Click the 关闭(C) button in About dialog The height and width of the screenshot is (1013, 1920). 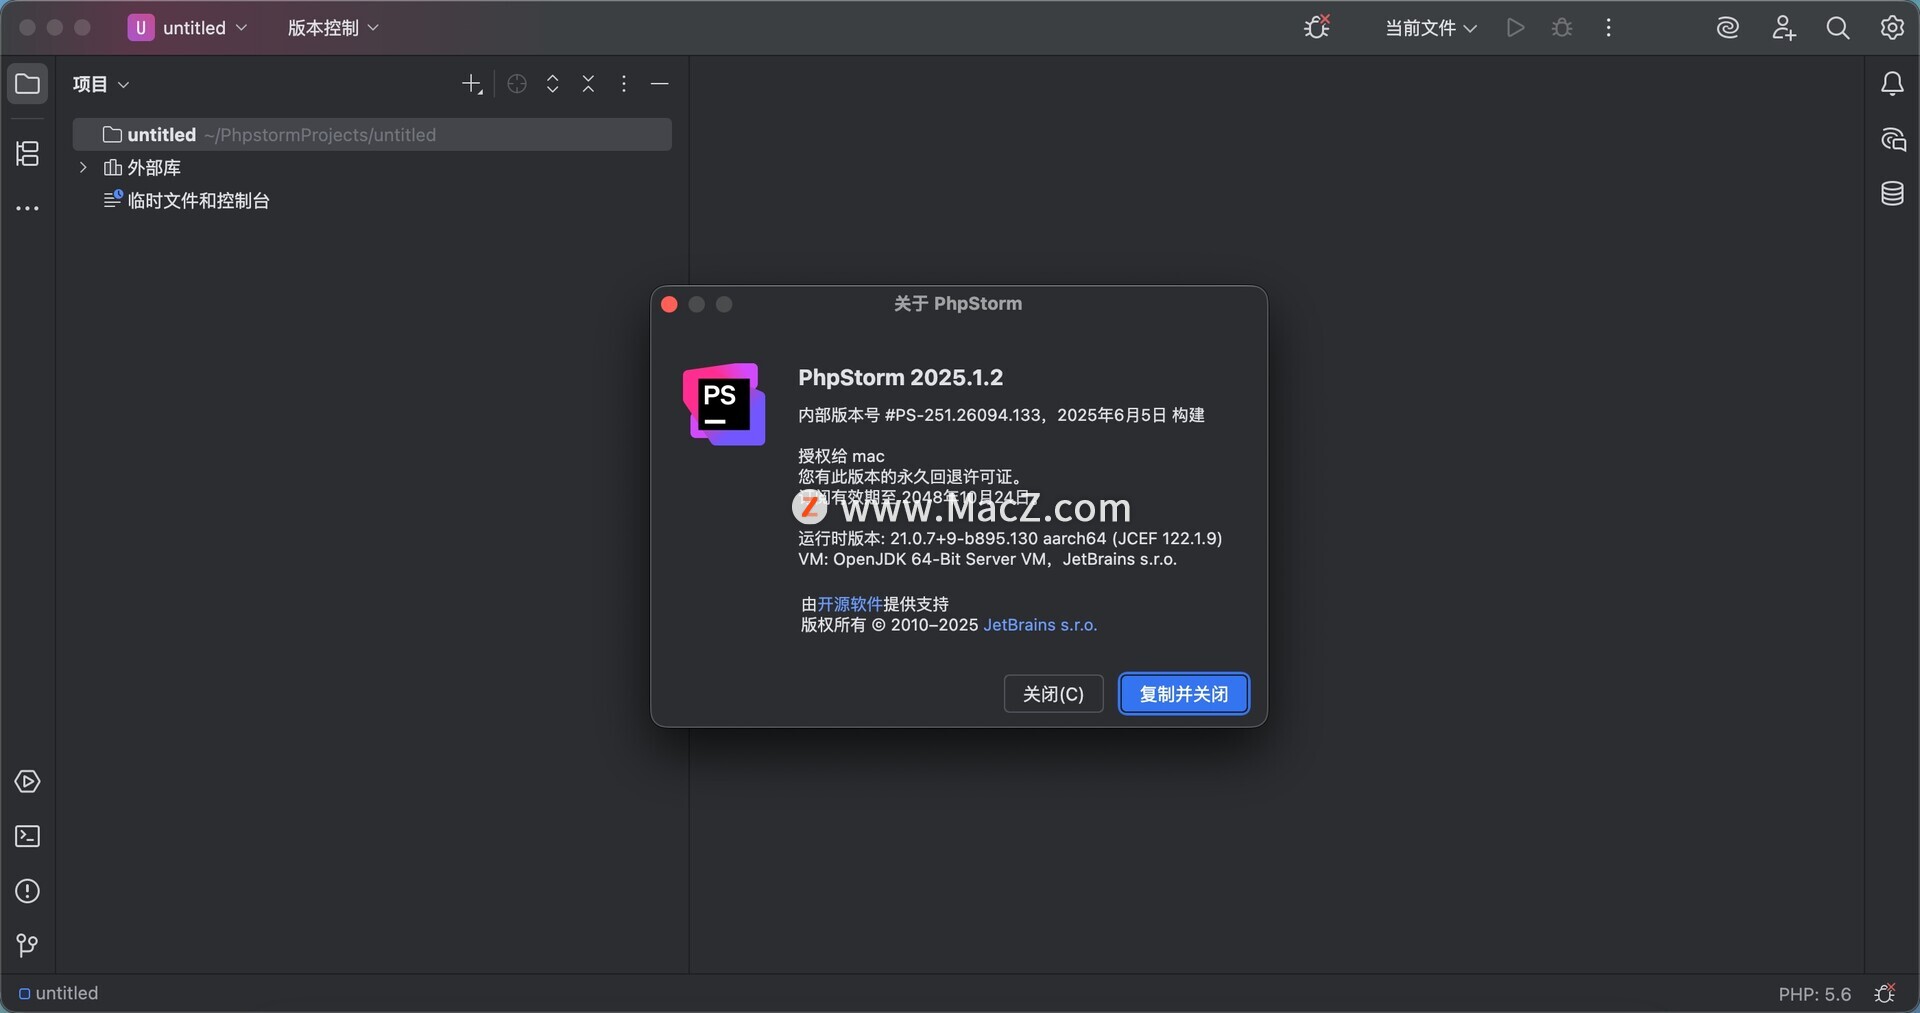coord(1053,694)
